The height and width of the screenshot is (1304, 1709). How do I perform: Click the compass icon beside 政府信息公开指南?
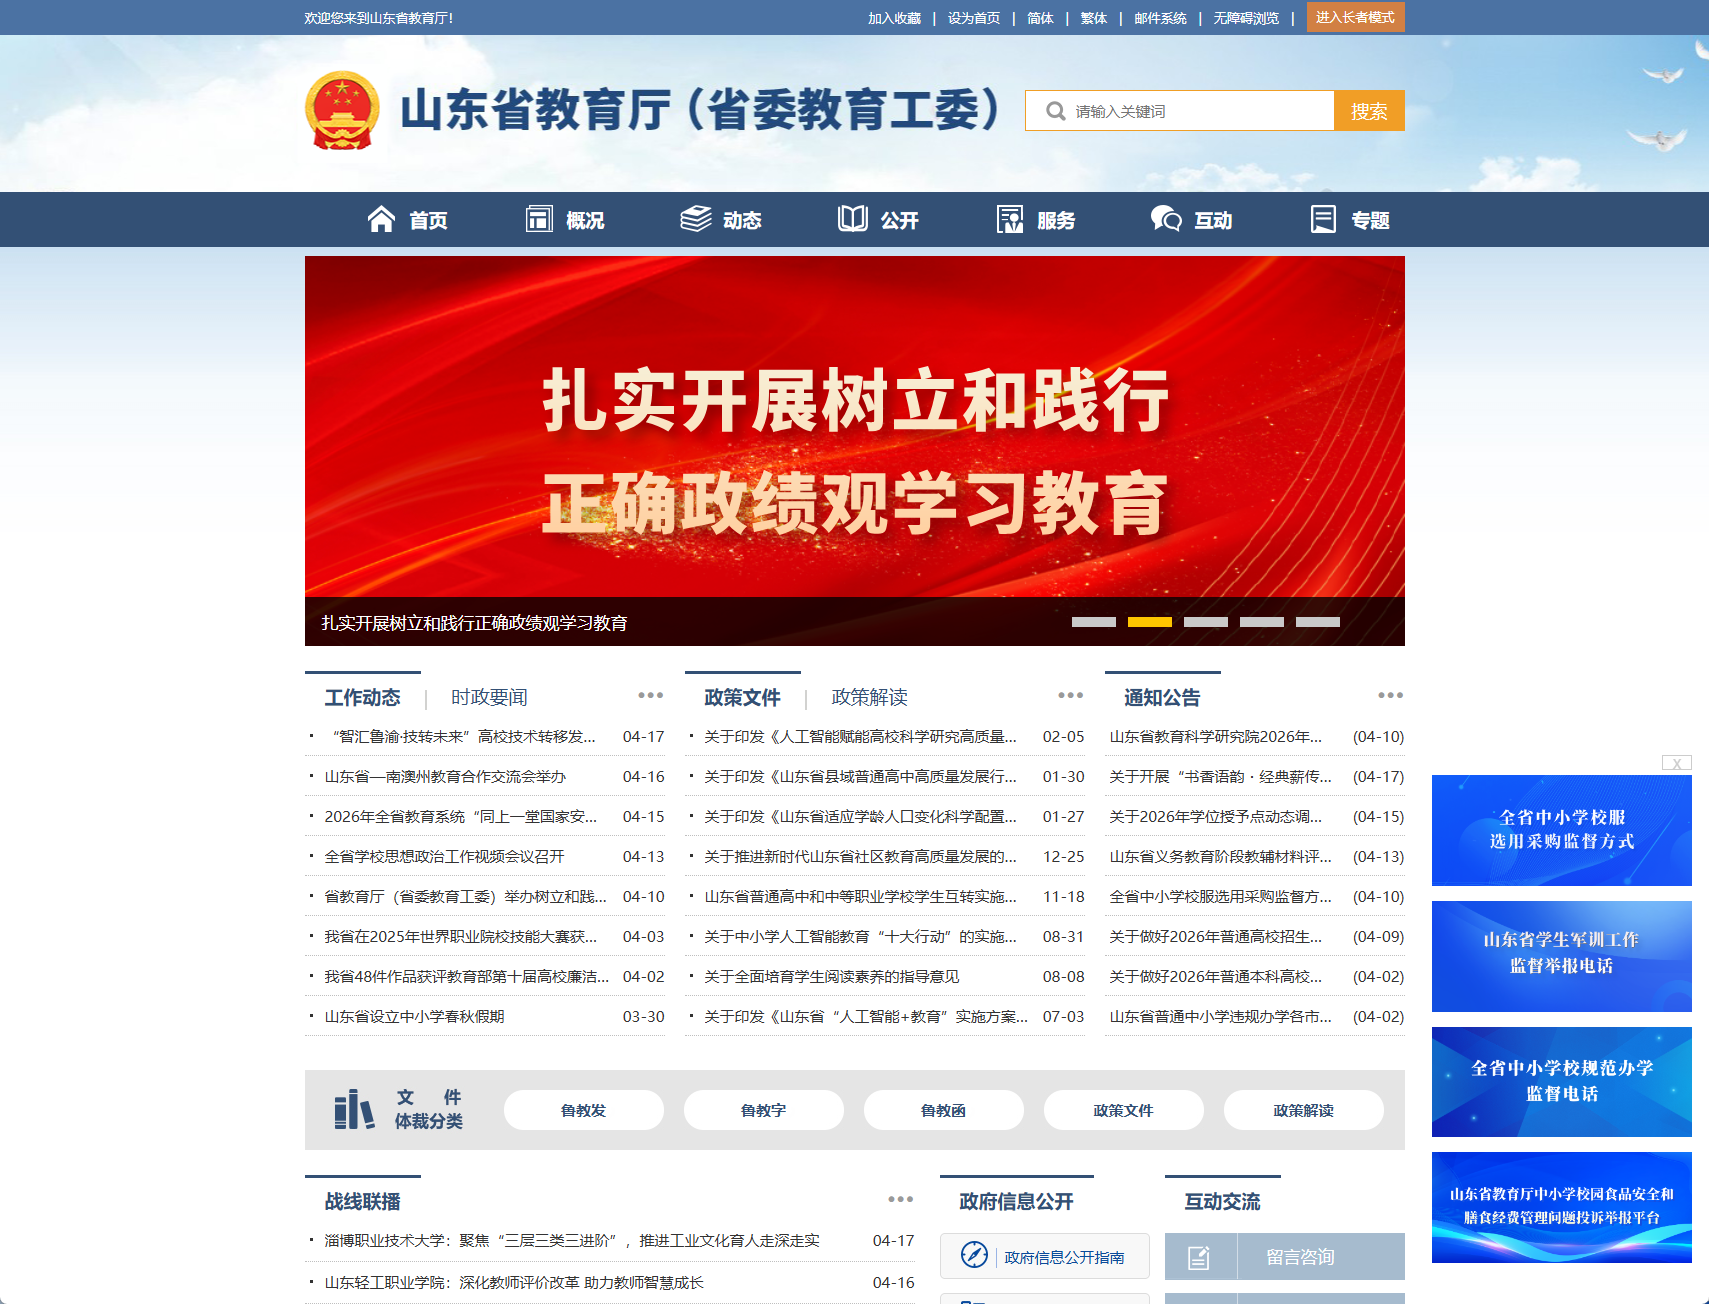pyautogui.click(x=972, y=1256)
